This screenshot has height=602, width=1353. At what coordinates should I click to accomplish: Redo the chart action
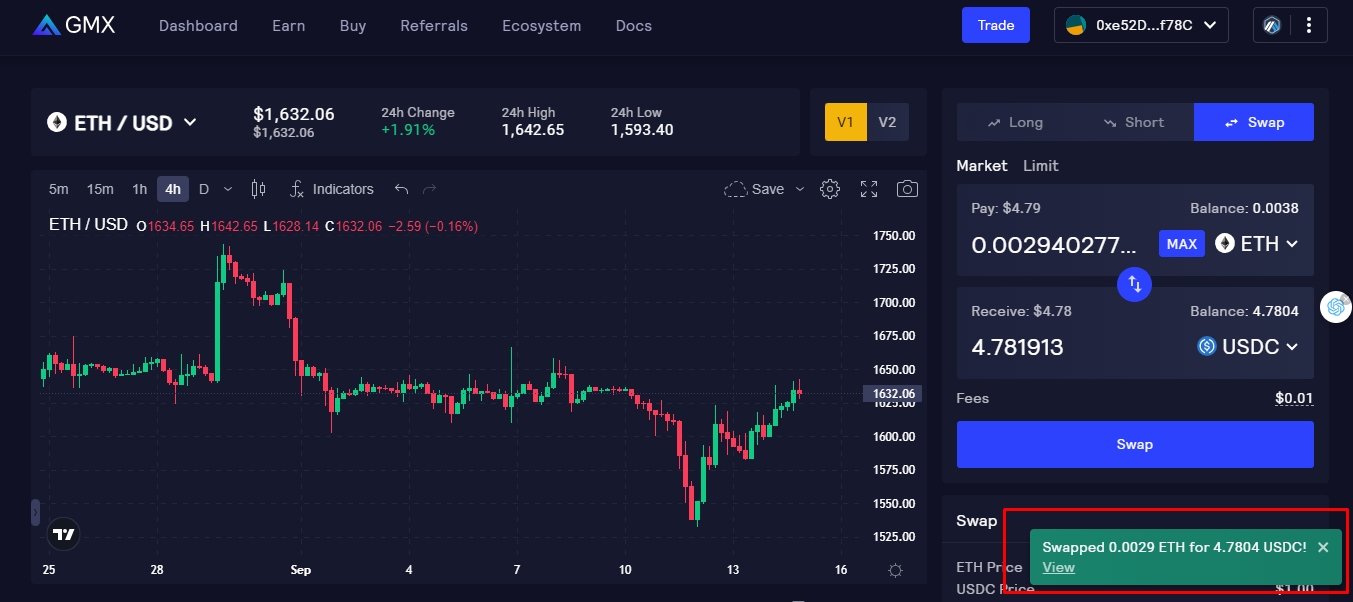430,189
